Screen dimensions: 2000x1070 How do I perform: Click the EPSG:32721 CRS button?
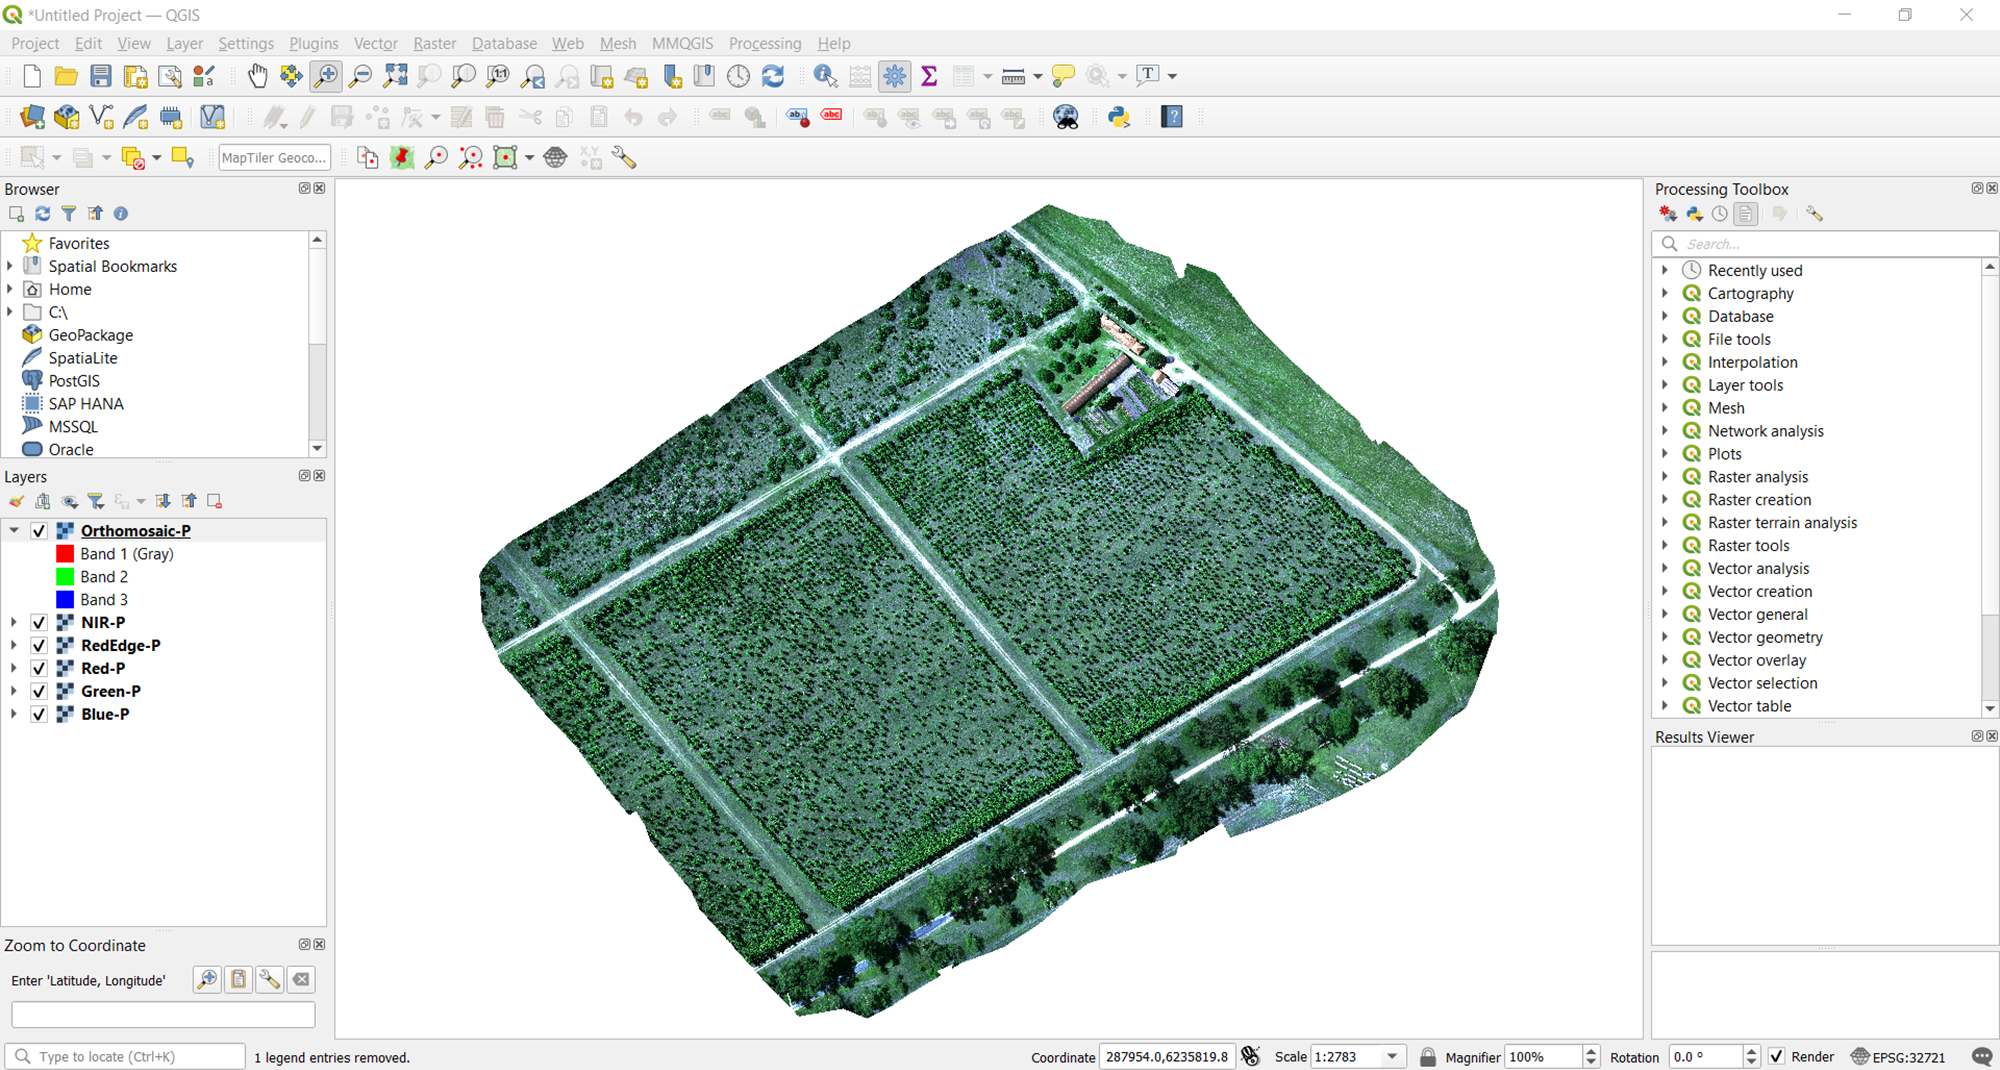pyautogui.click(x=1898, y=1057)
